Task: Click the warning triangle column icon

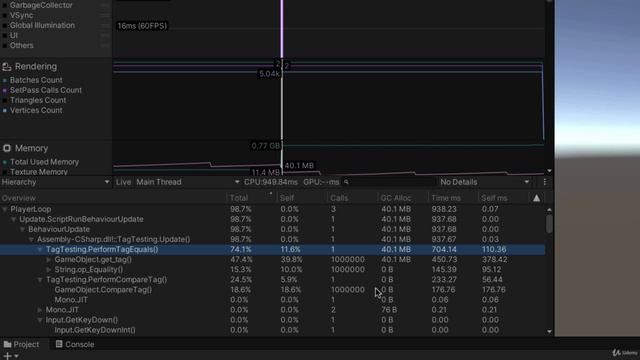Action: pyautogui.click(x=536, y=198)
